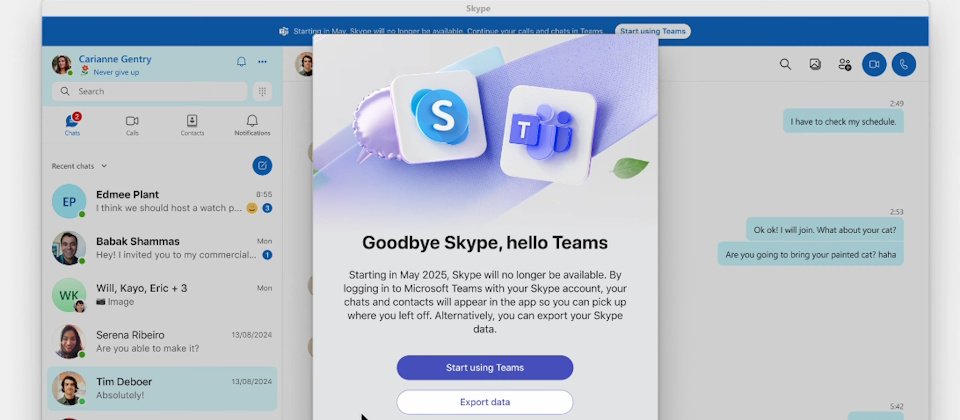Click the unread badge on Babak Shammas's chat
Image resolution: width=960 pixels, height=420 pixels.
coord(267,255)
